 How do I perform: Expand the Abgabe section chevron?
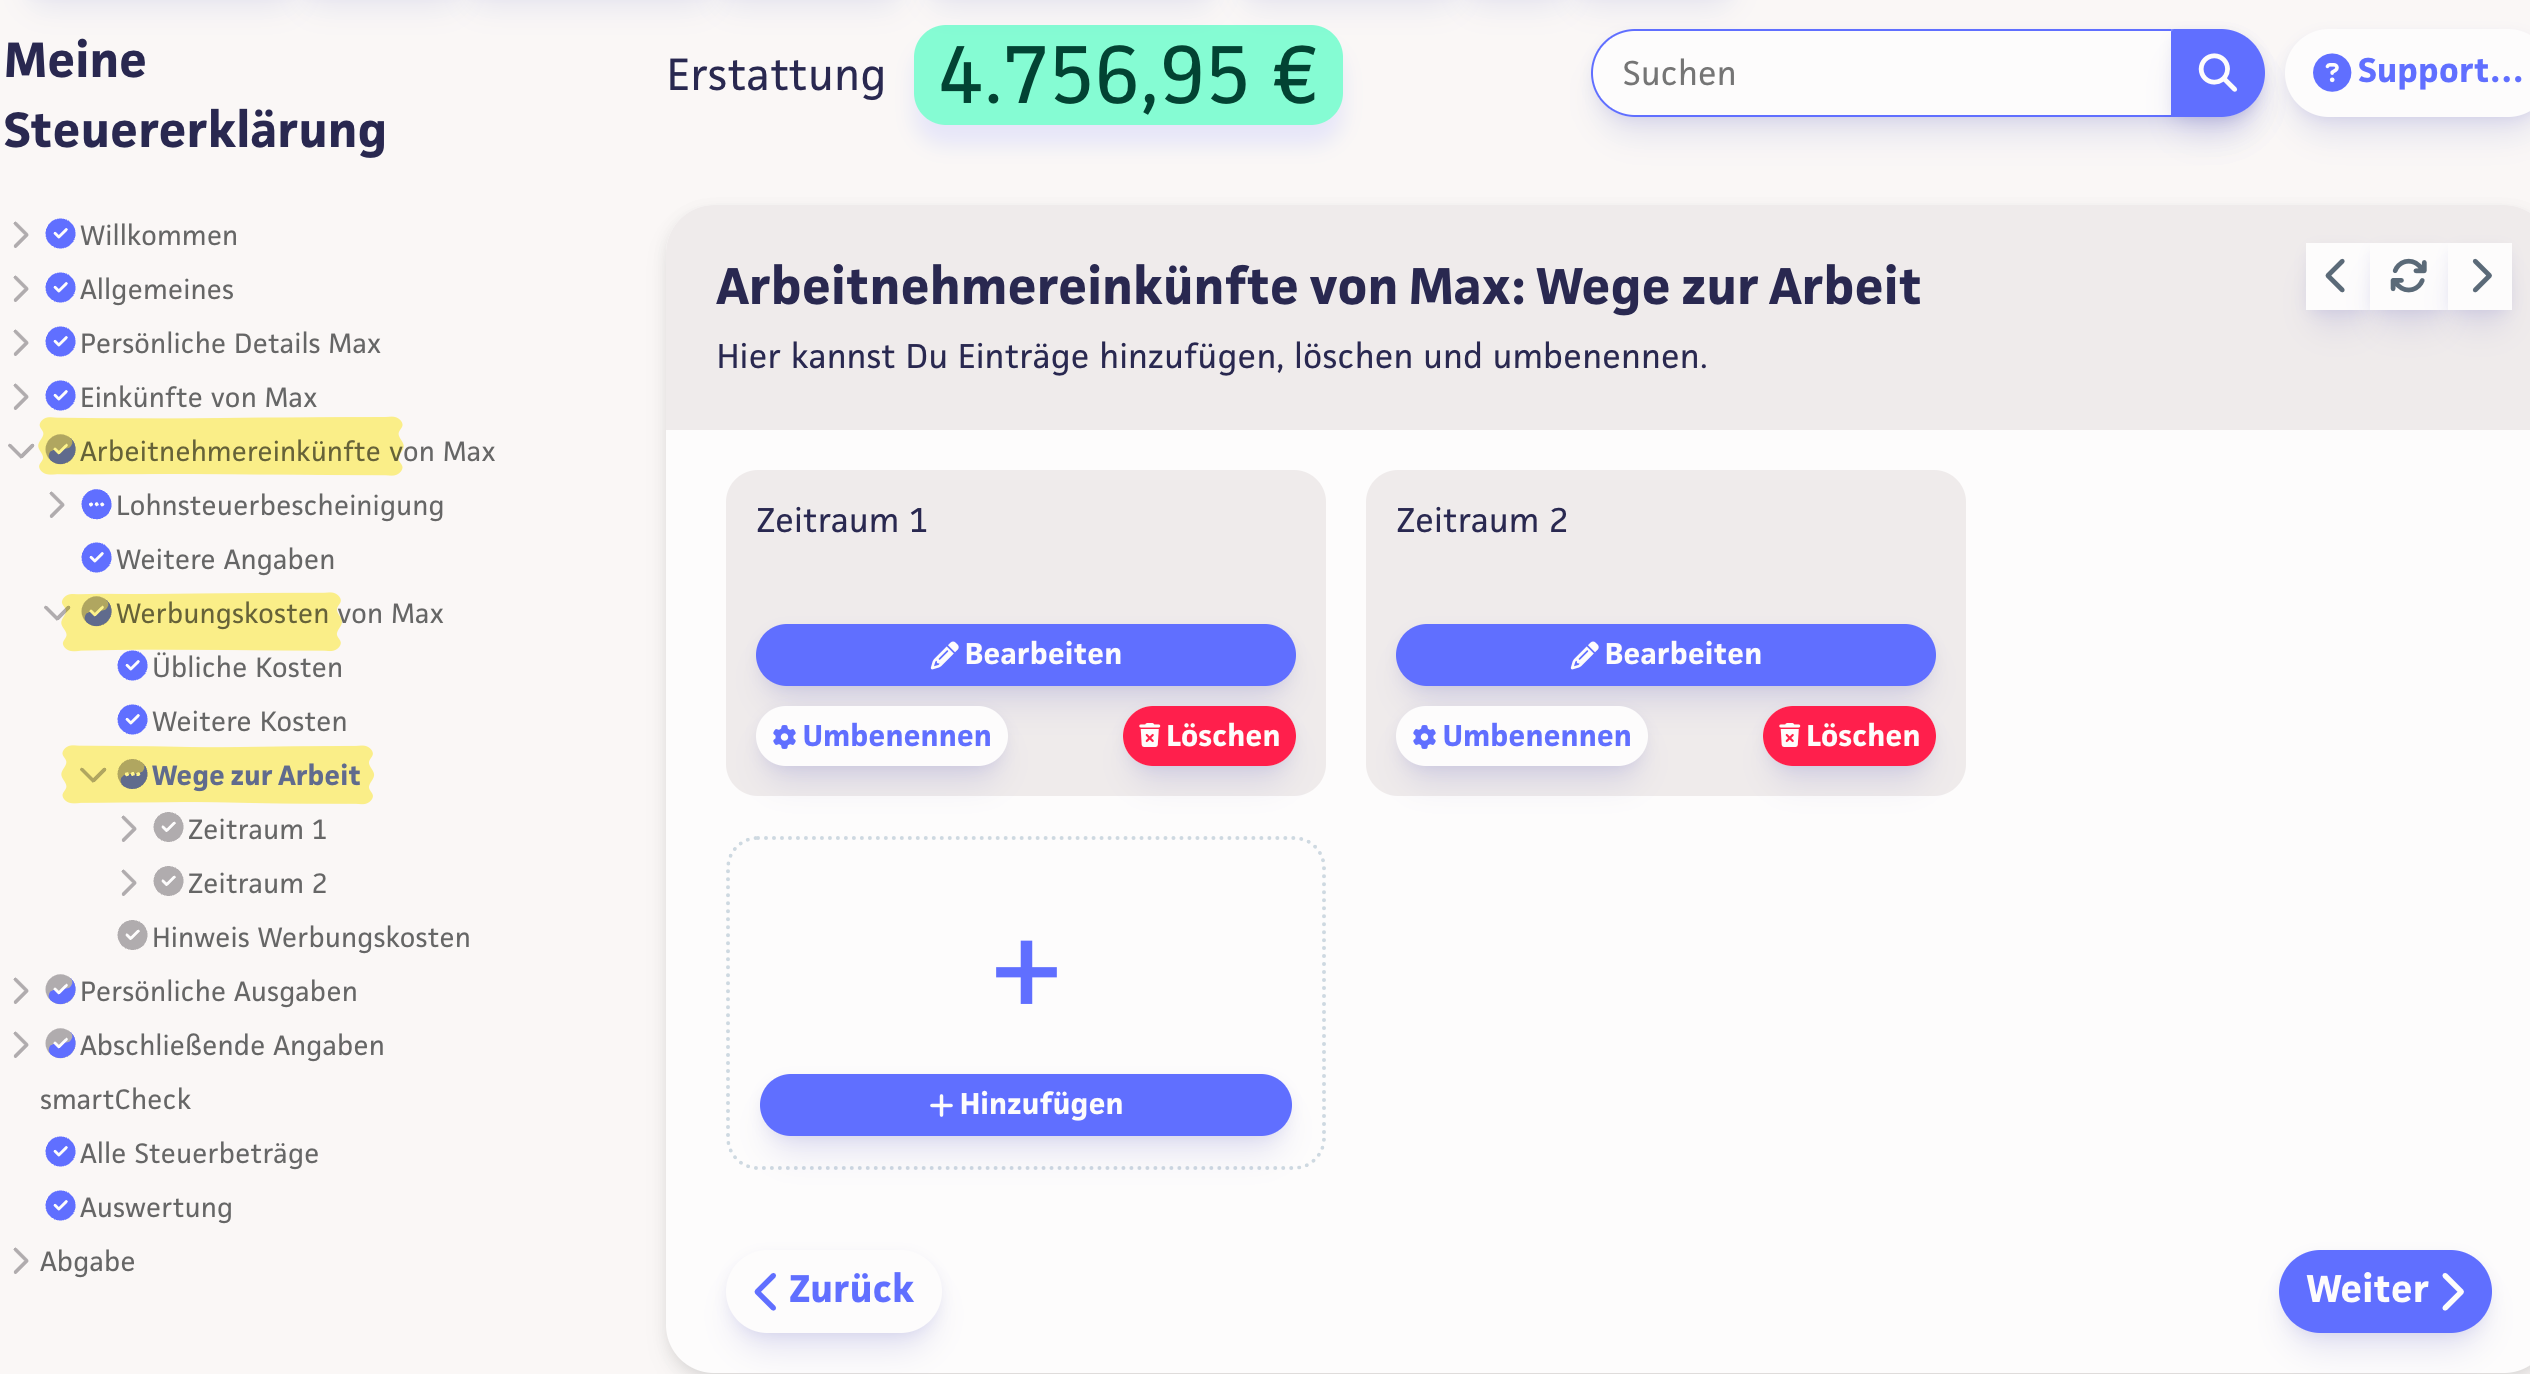[x=20, y=1261]
